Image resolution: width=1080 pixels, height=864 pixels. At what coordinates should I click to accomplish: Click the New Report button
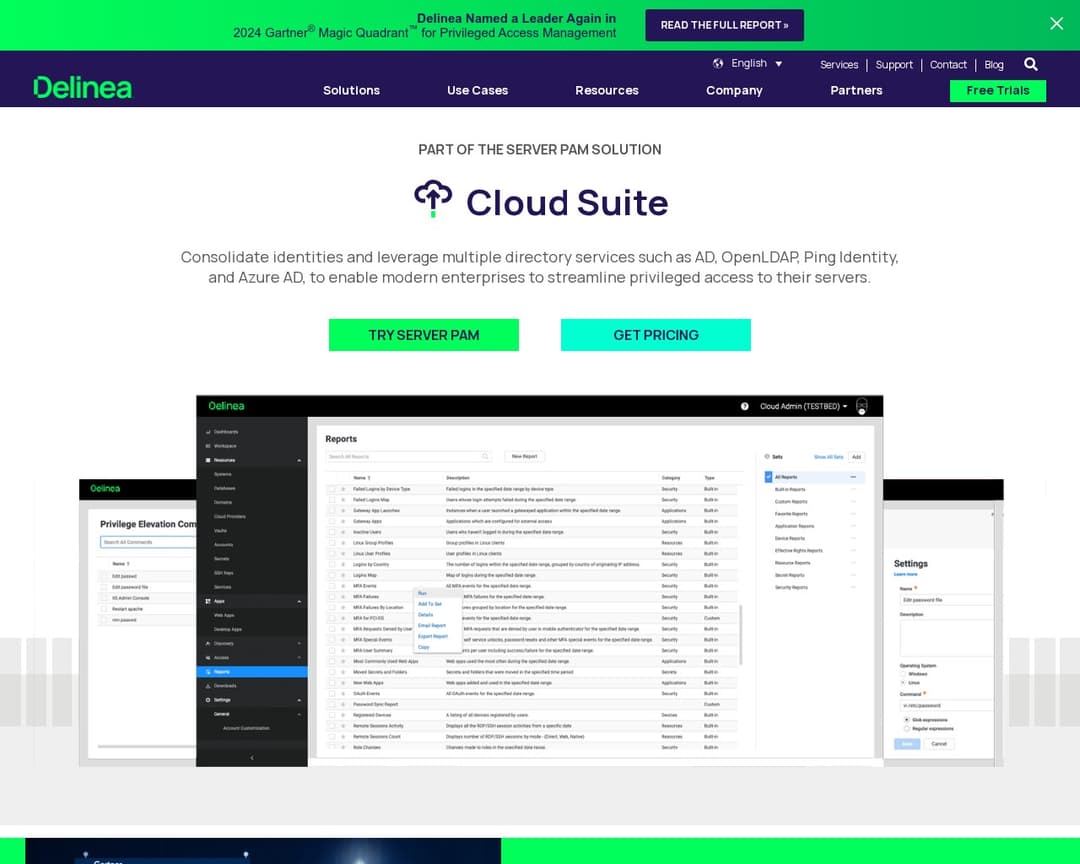525,456
